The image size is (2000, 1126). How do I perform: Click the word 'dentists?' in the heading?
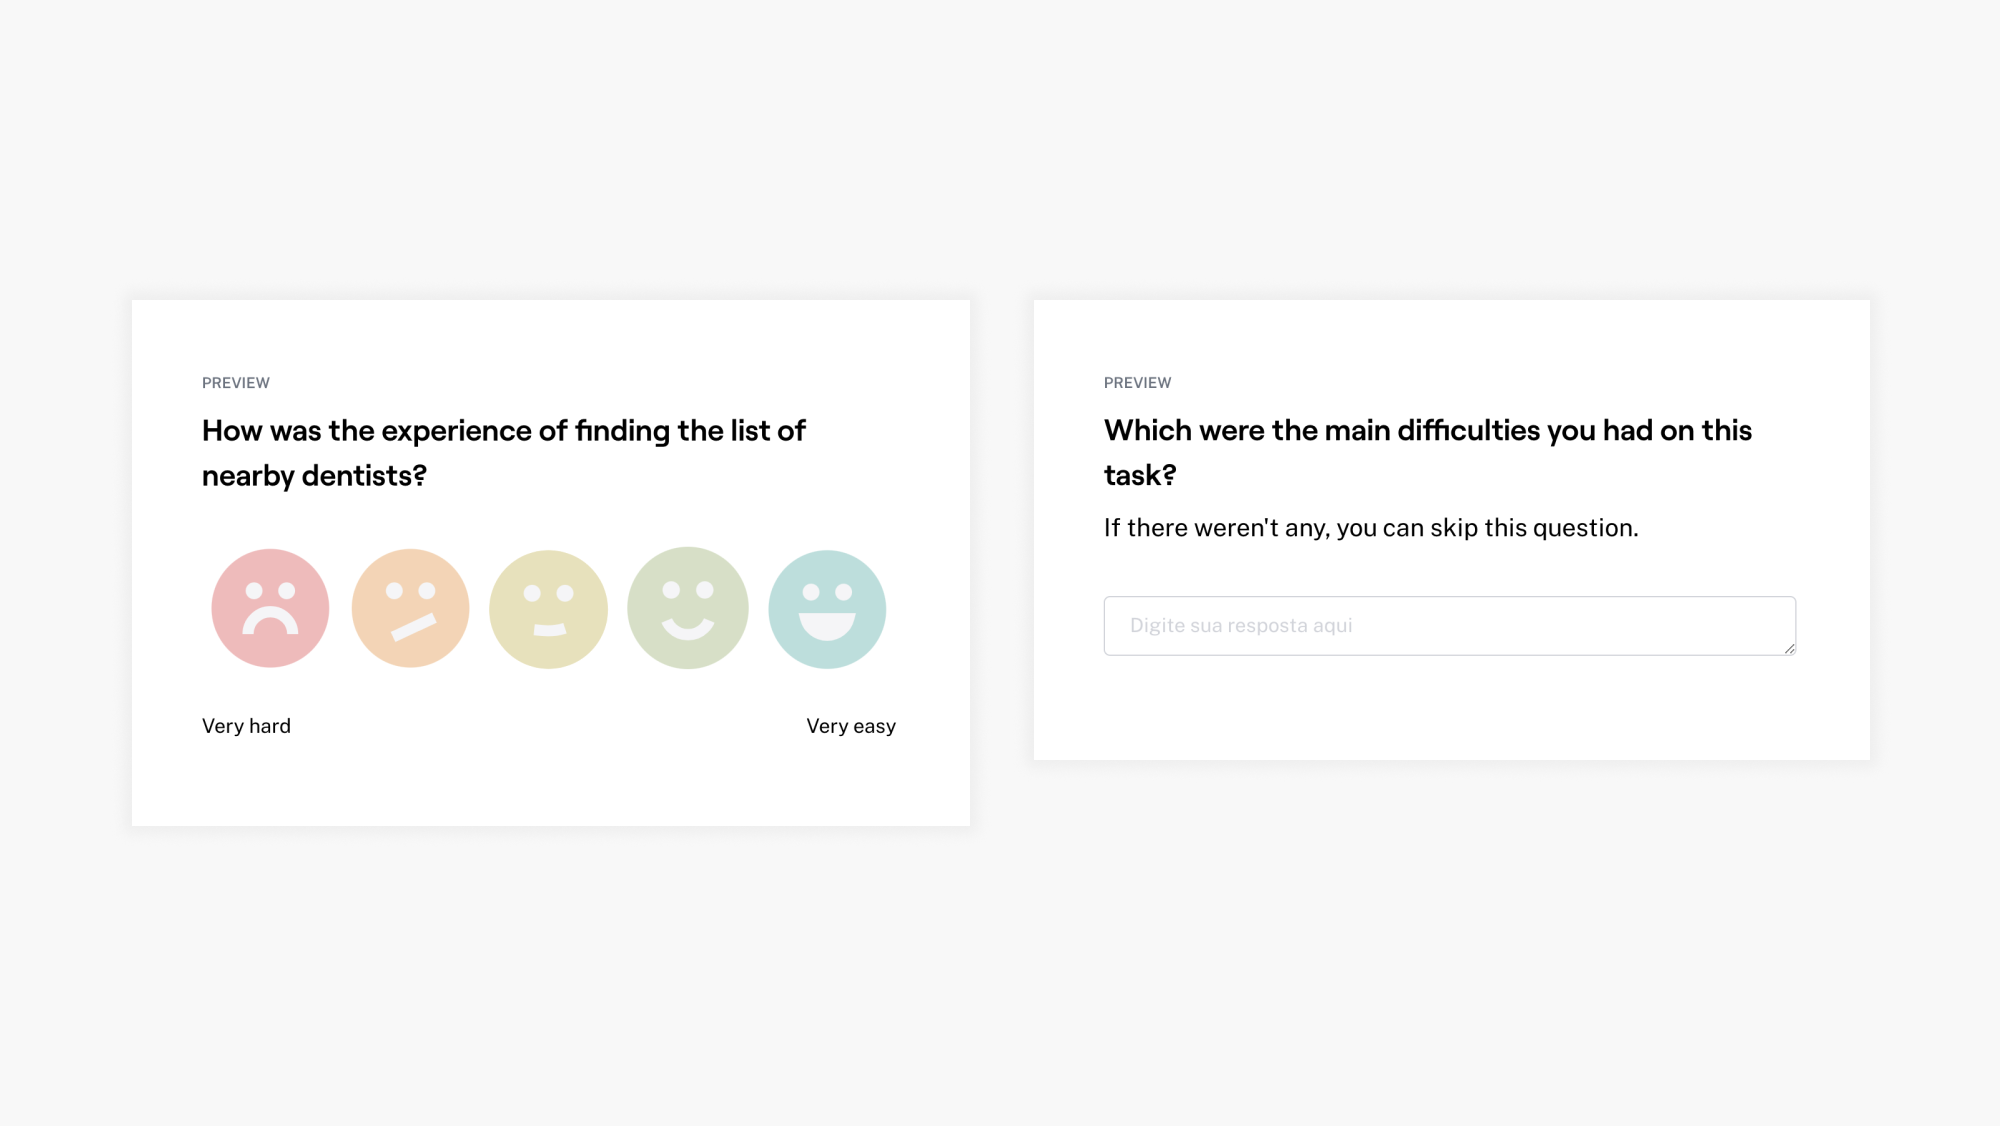[x=364, y=476]
